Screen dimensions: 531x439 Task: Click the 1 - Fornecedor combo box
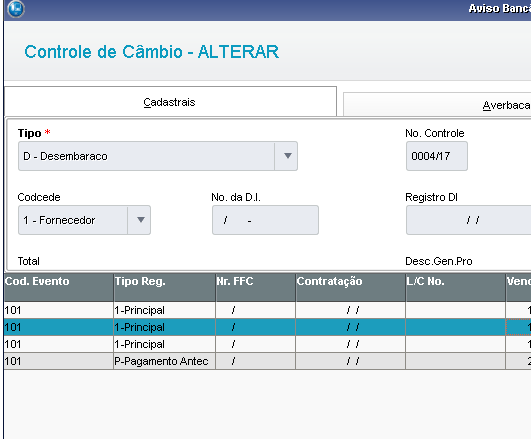84,220
